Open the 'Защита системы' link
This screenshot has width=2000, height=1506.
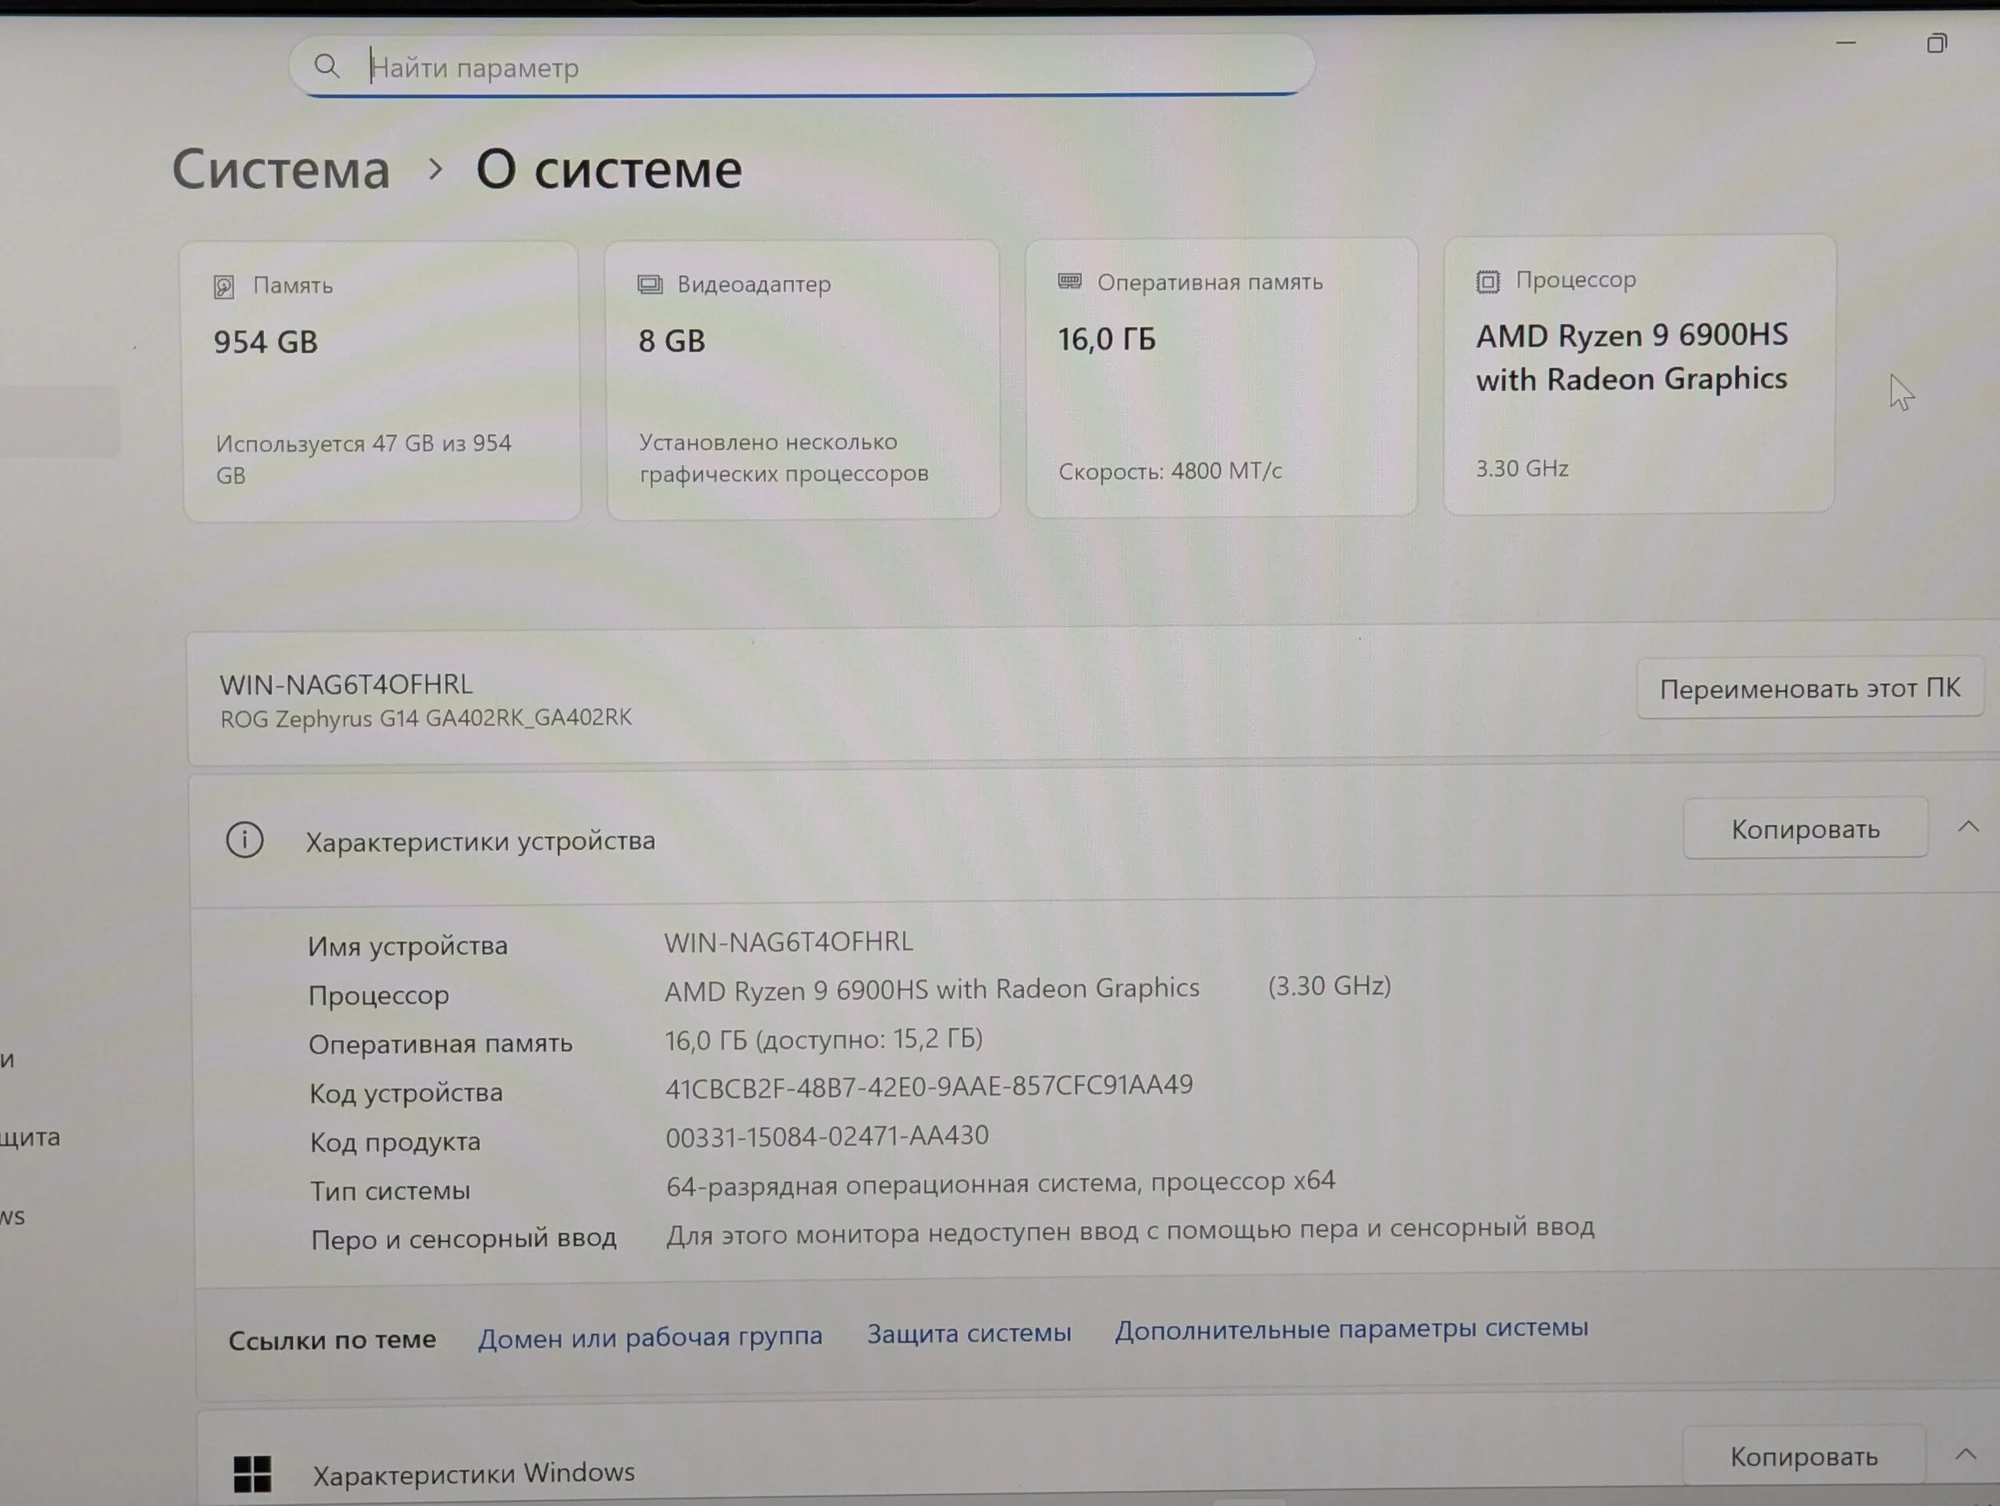click(969, 1332)
